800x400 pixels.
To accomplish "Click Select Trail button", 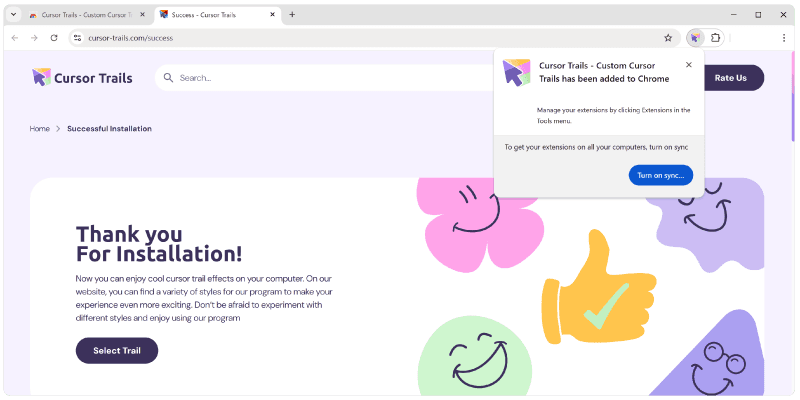I will pos(117,351).
